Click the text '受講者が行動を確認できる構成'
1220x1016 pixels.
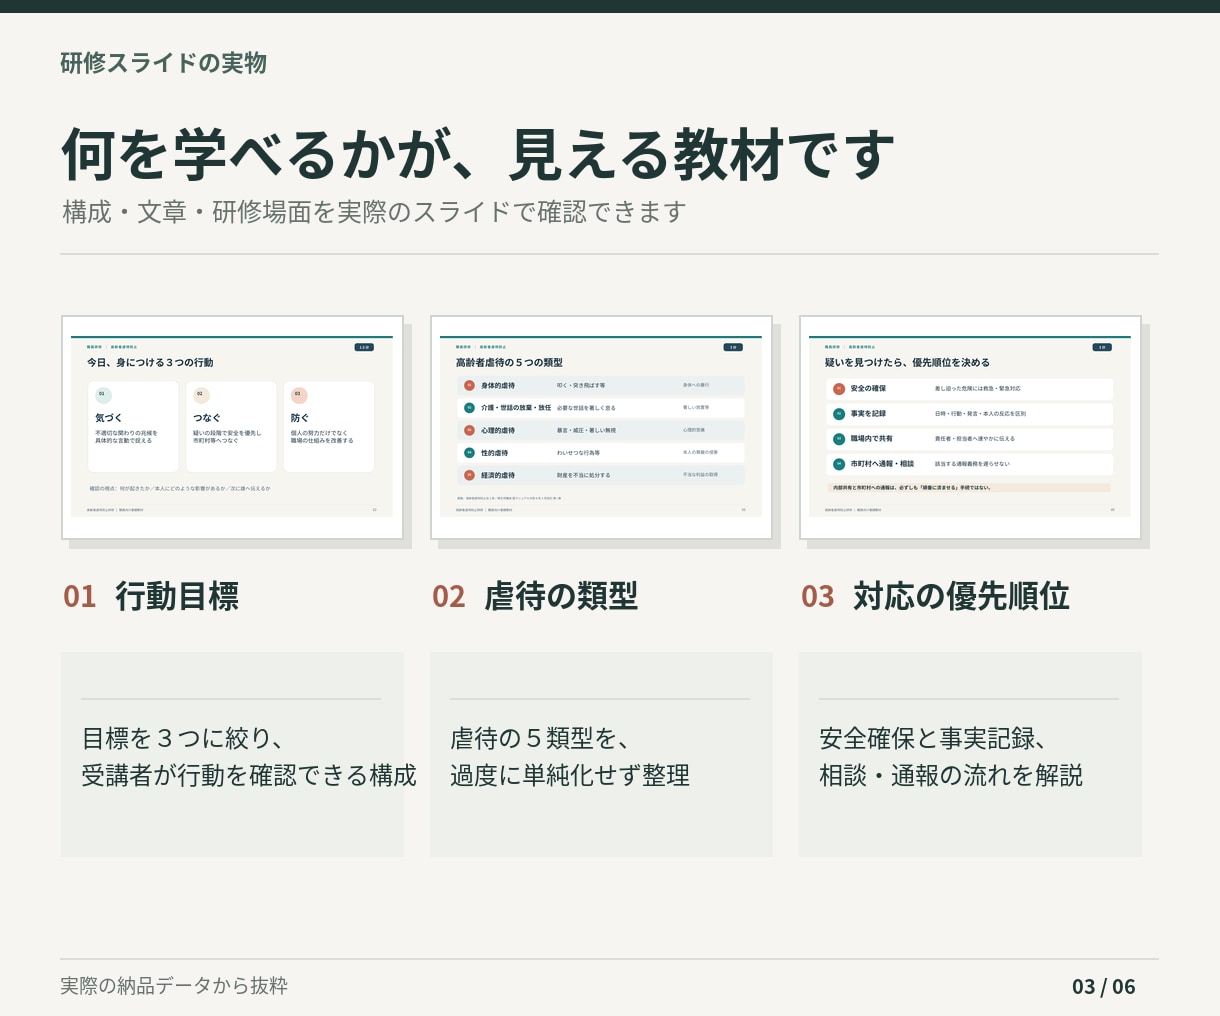[249, 776]
